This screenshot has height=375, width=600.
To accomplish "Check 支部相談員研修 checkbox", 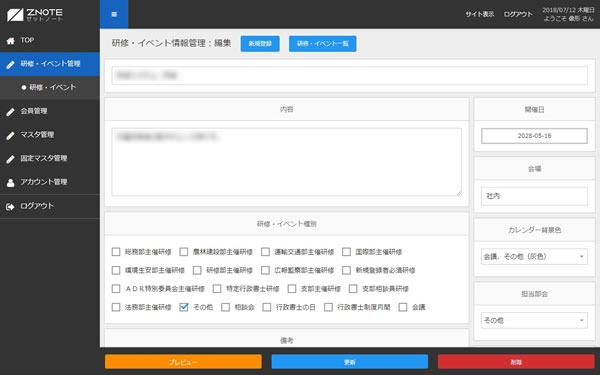I will [x=353, y=289].
